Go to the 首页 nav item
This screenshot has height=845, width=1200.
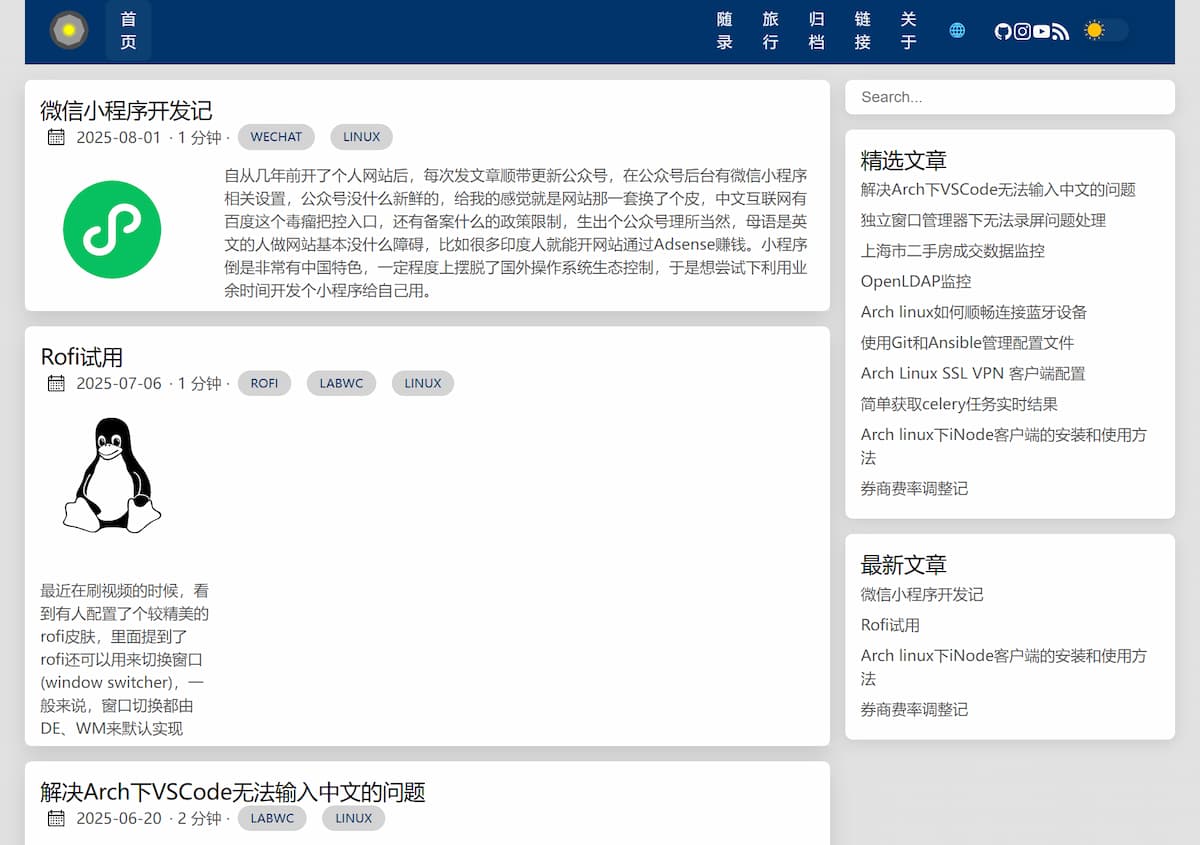click(x=128, y=31)
